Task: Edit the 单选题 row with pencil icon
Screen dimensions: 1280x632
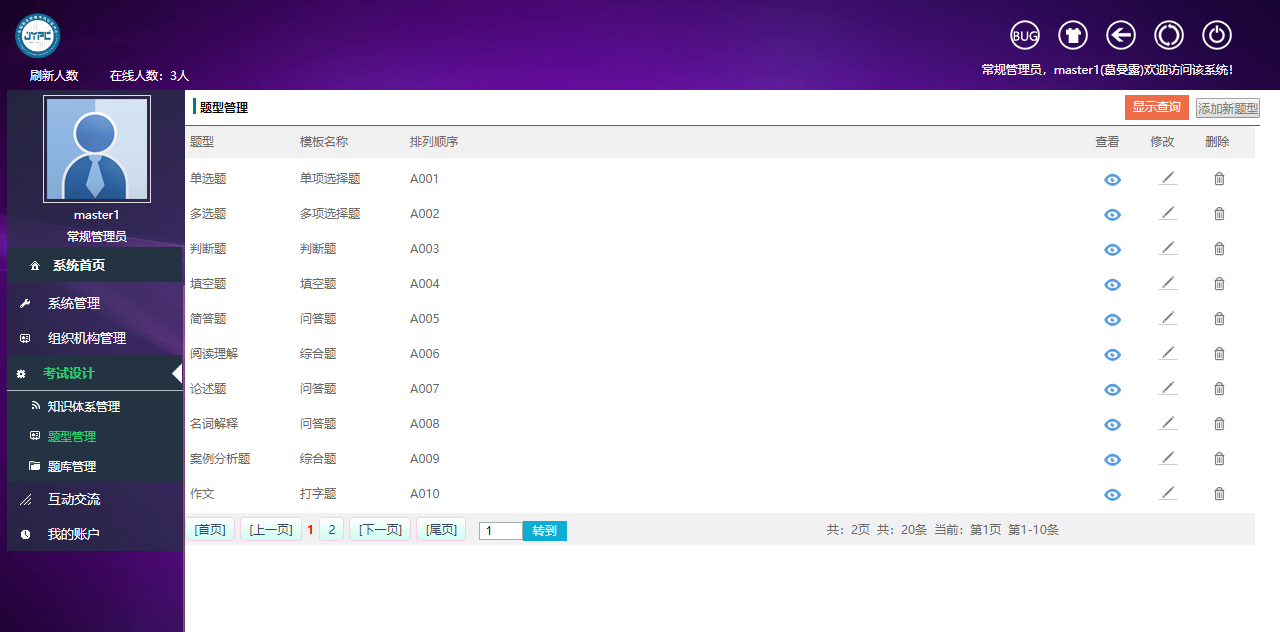Action: click(1168, 179)
